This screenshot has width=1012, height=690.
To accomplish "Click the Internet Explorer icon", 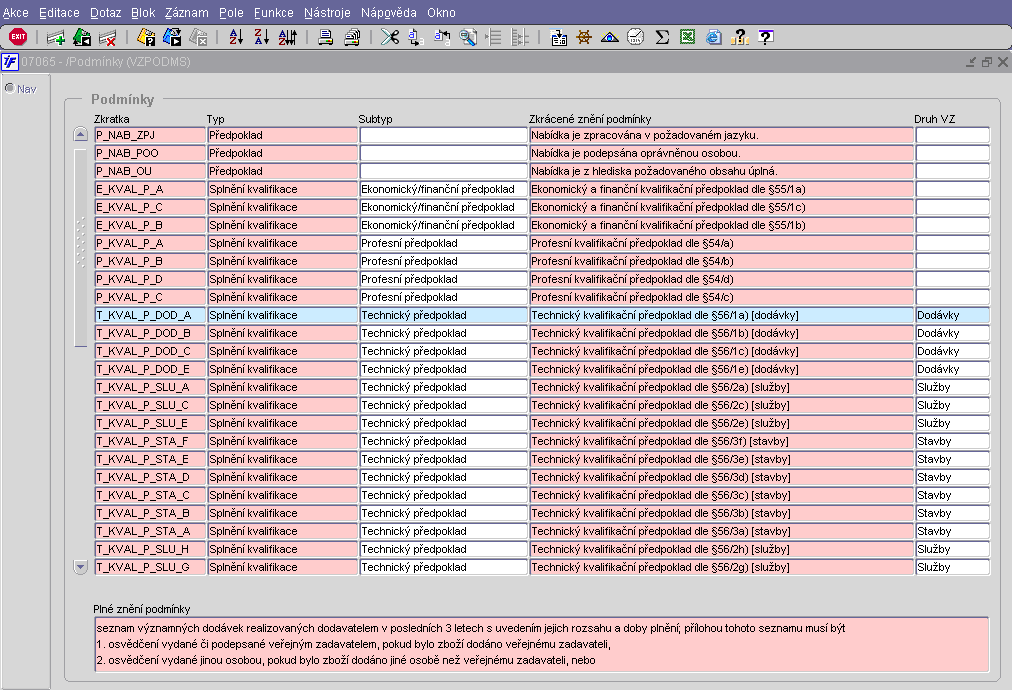I will [713, 37].
